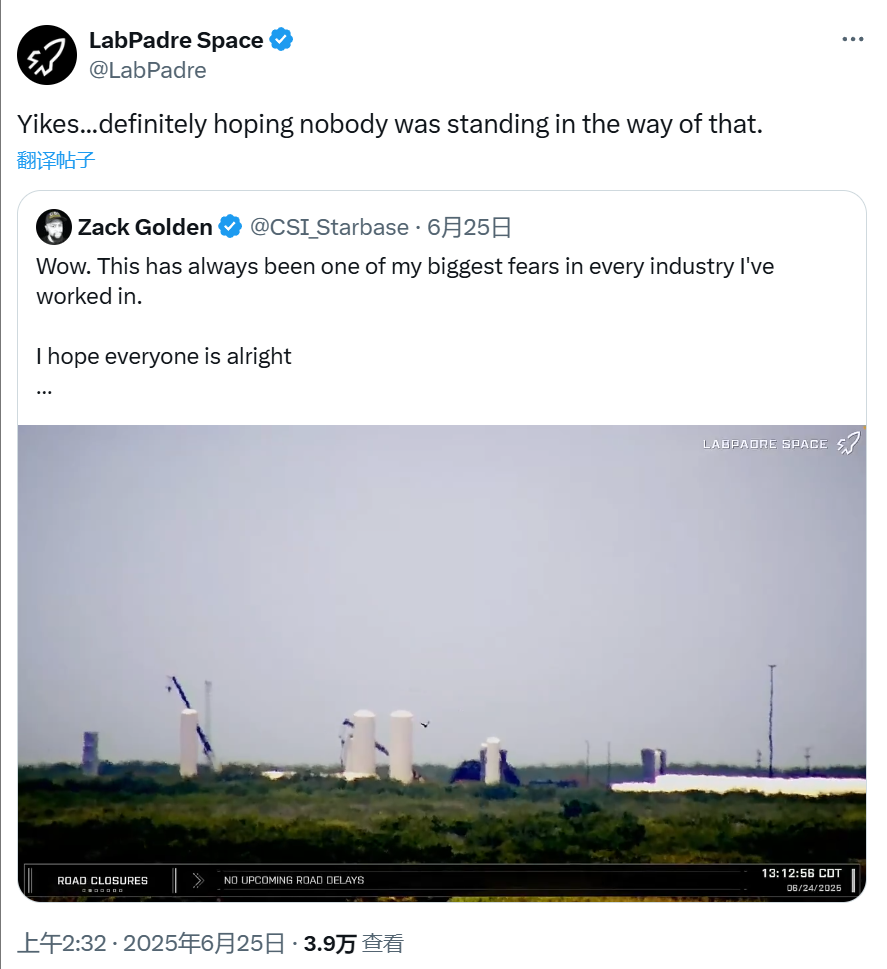Click the ROAD CLOSURES label in the video
Screen dimensions: 887x969
point(102,880)
